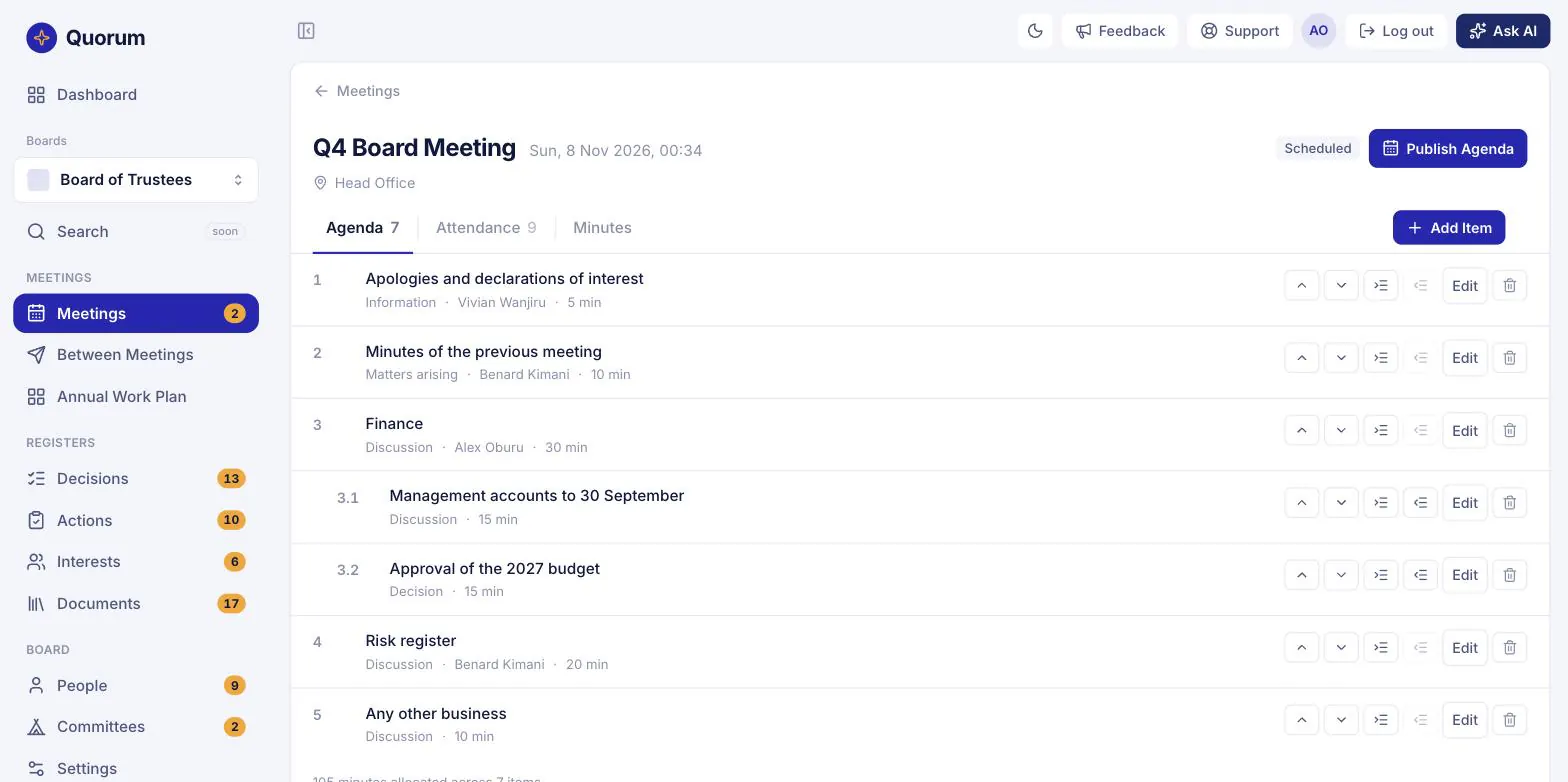The height and width of the screenshot is (782, 1568).
Task: Open the Support link
Action: click(1240, 31)
